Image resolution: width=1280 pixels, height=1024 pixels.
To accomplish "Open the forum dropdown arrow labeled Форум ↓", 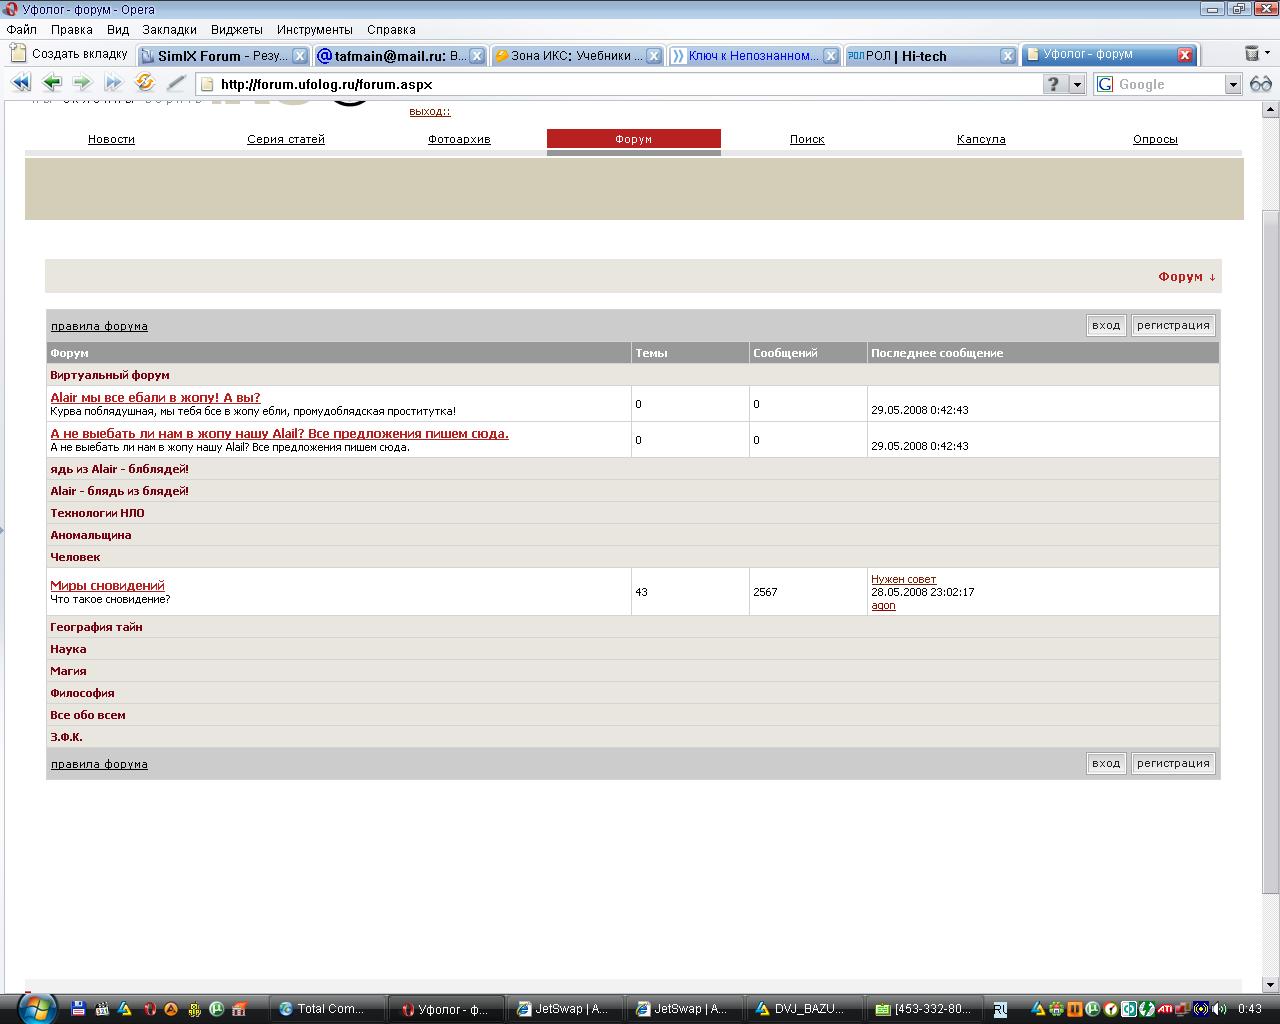I will coord(1187,277).
